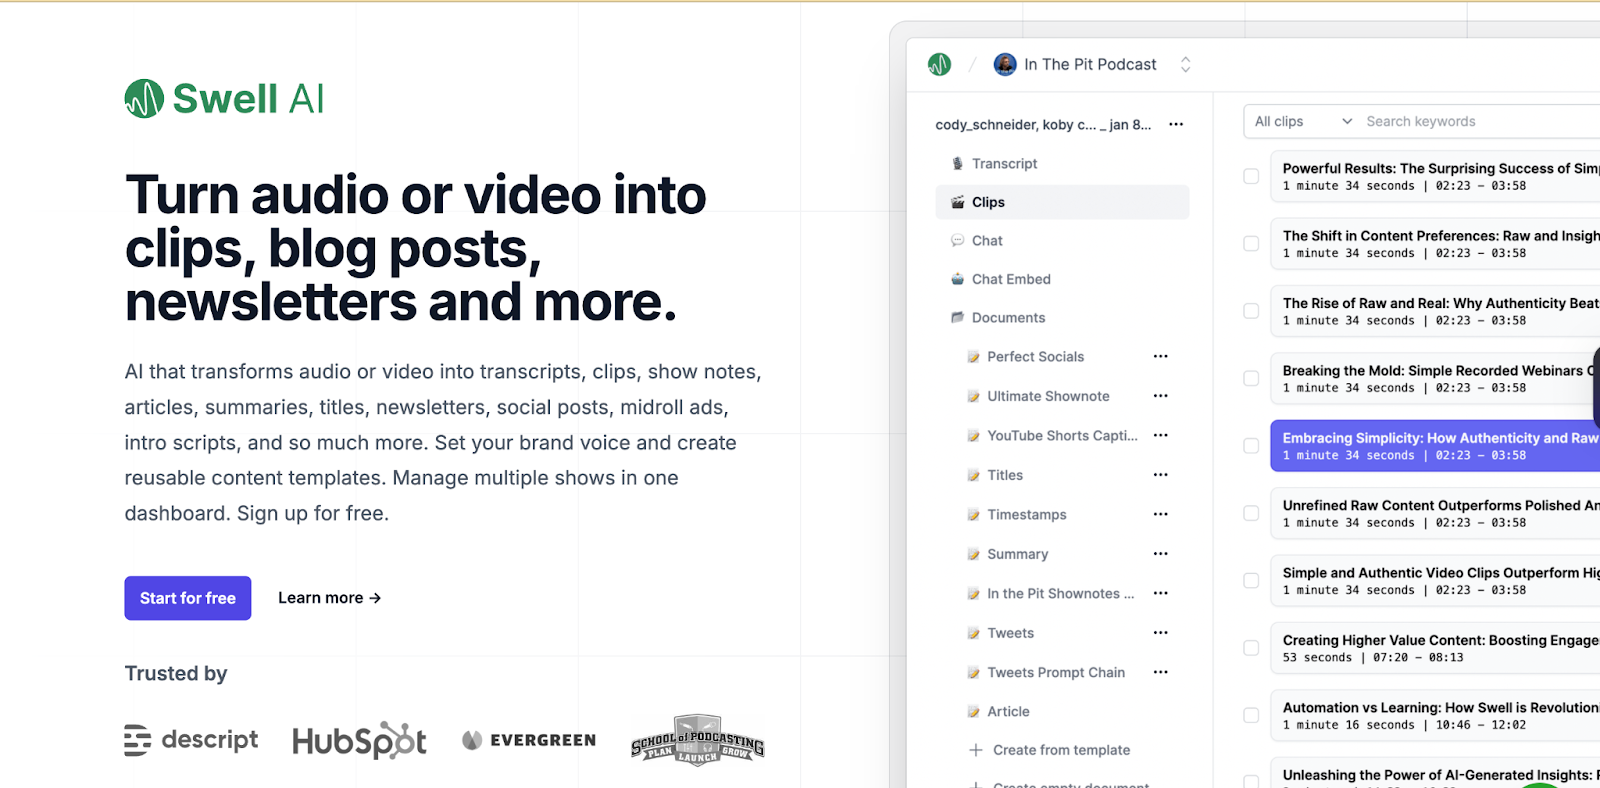Open the YouTube Shorts Capti... document
This screenshot has height=788, width=1600.
point(1062,436)
